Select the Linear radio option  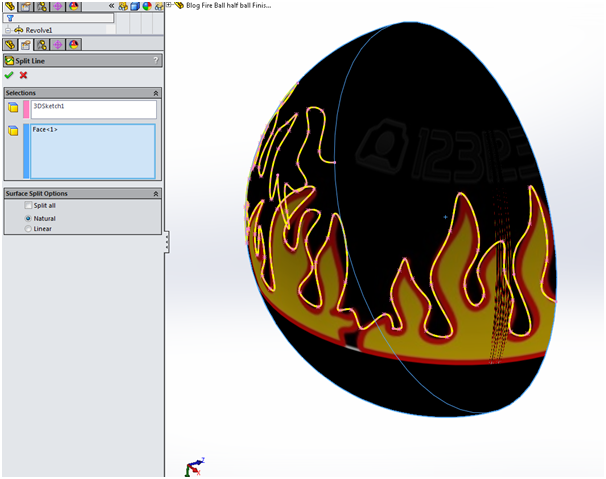28,229
